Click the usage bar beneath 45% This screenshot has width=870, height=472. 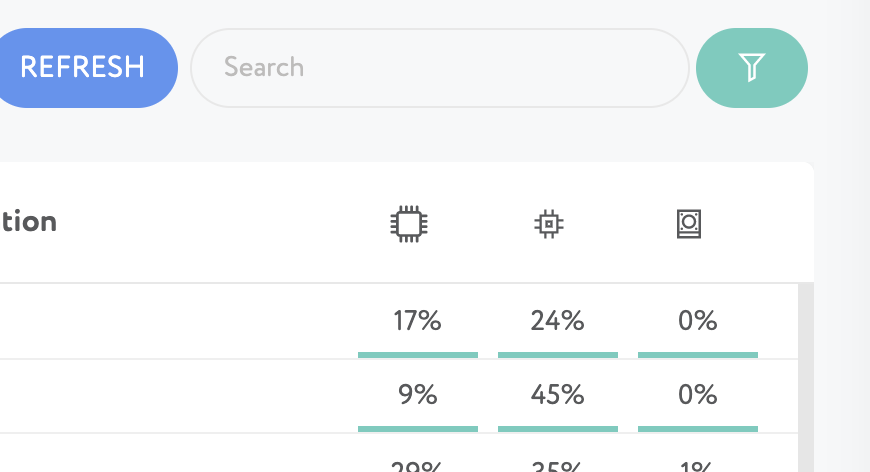pos(558,429)
